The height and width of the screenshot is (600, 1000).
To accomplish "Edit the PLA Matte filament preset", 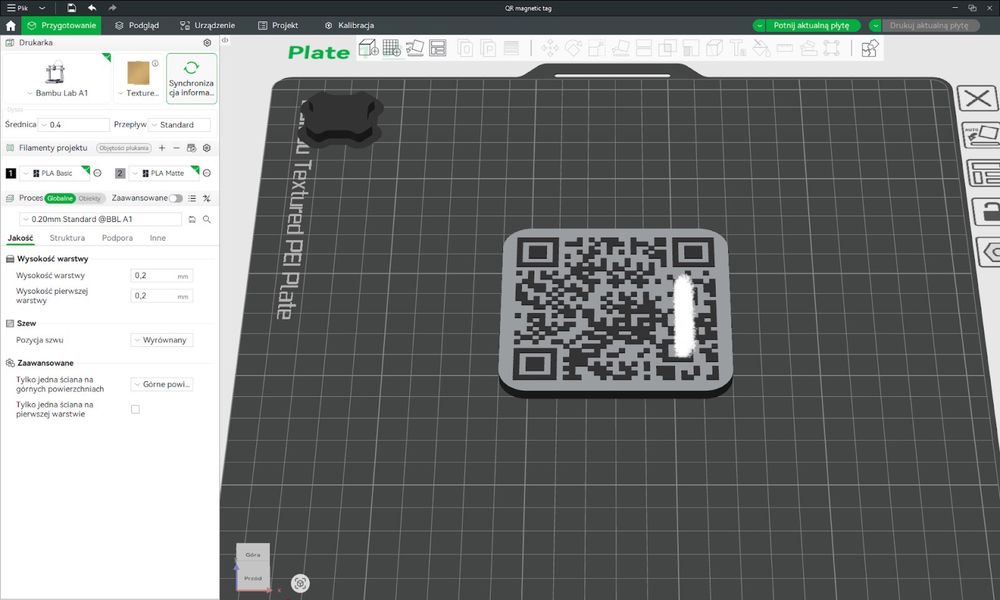I will 207,173.
